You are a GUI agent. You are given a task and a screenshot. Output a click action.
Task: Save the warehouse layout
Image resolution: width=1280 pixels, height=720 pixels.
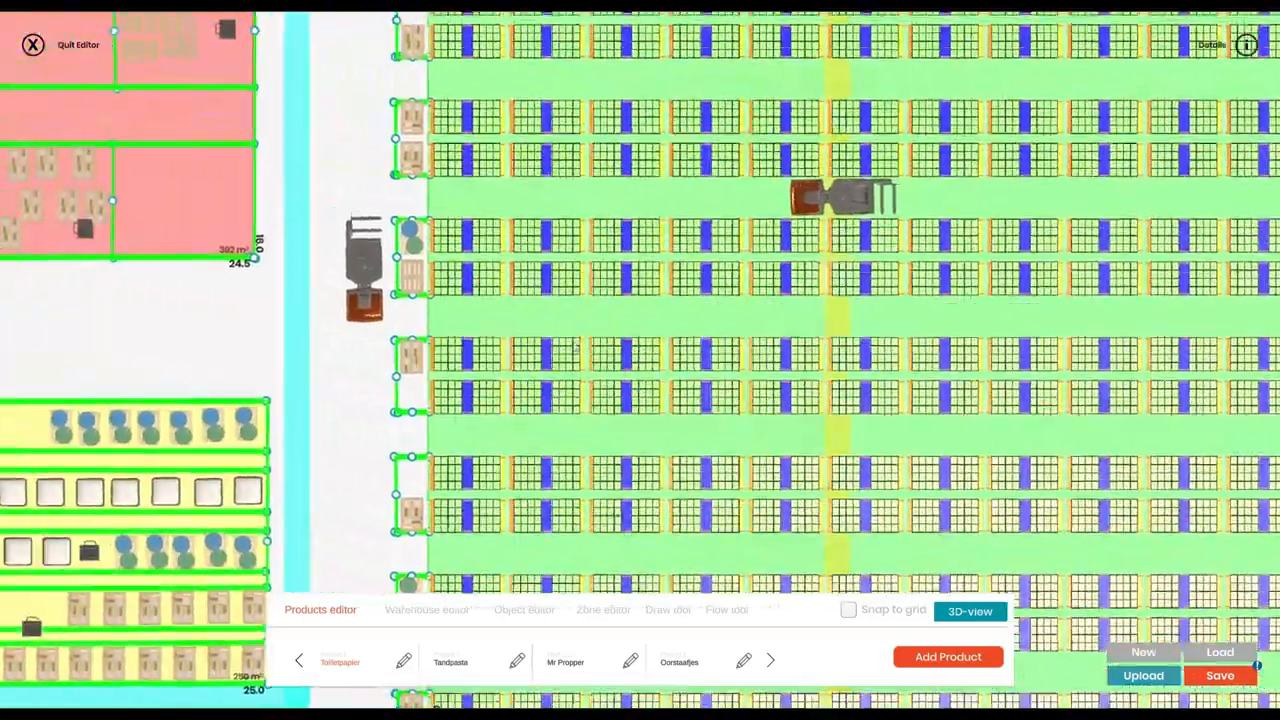(x=1220, y=676)
